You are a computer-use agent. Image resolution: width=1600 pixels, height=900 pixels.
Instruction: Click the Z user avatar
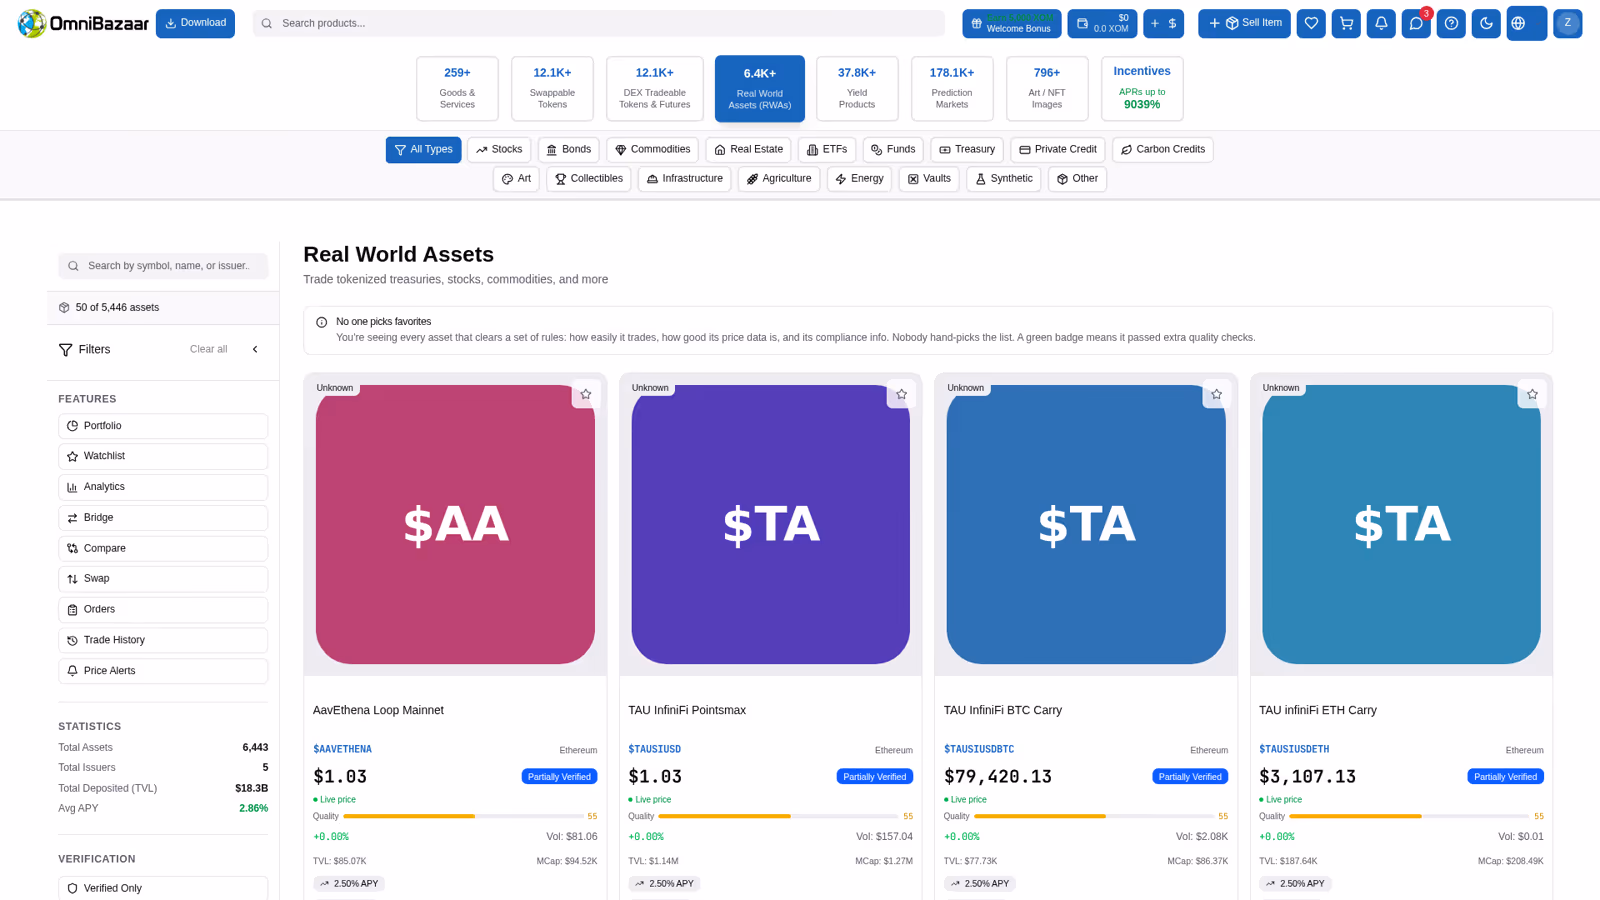pyautogui.click(x=1567, y=23)
